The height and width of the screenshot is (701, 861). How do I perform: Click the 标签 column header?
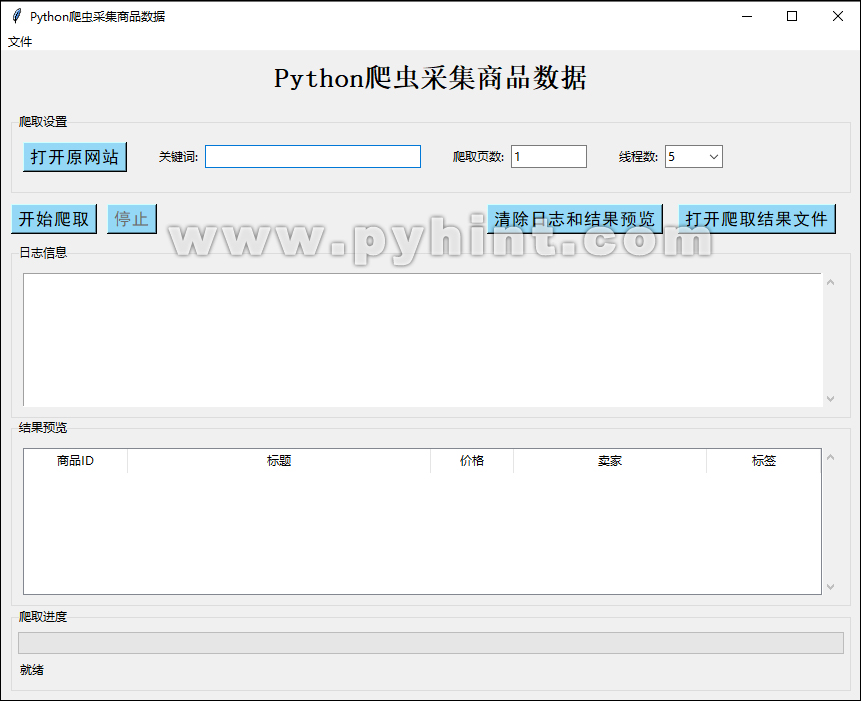coord(763,461)
